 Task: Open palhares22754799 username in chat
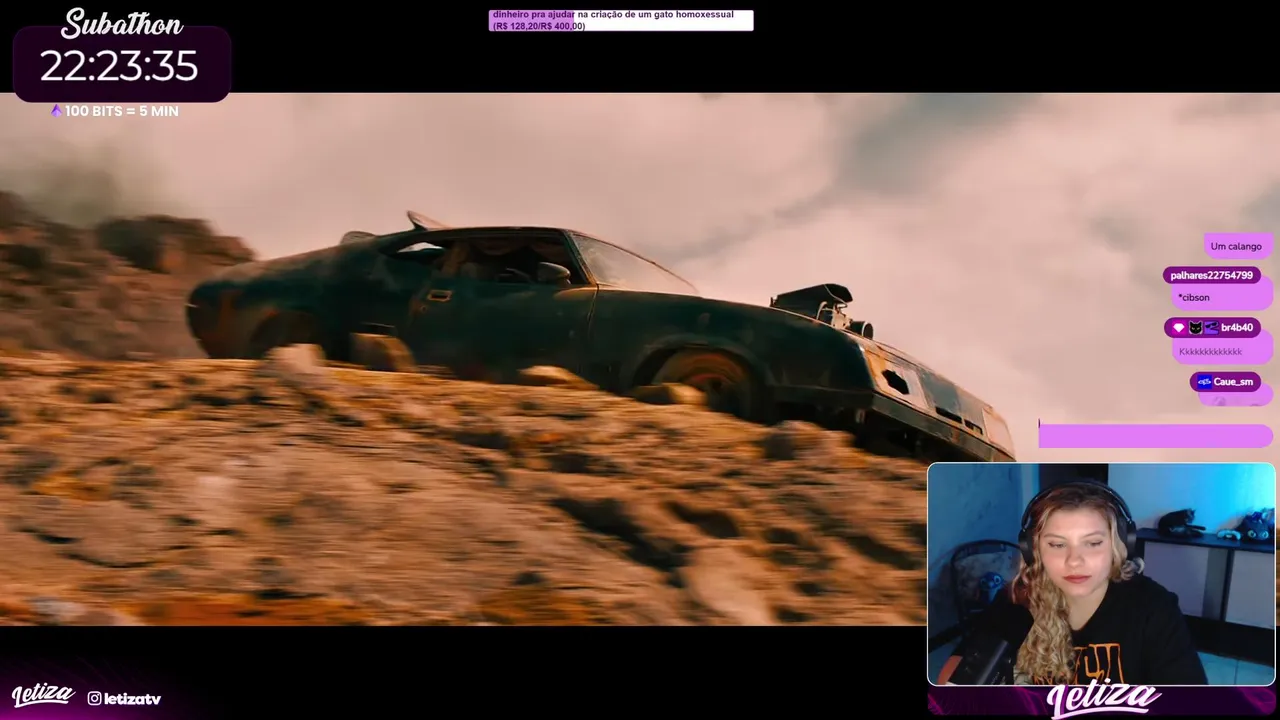pyautogui.click(x=1211, y=275)
